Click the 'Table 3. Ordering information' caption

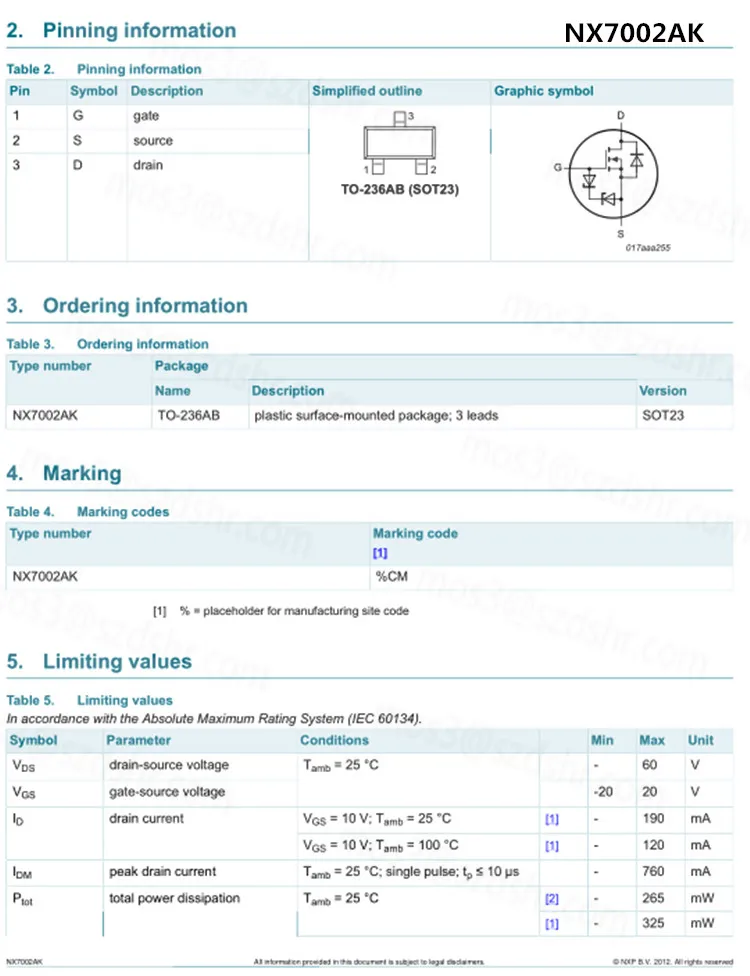pos(108,344)
